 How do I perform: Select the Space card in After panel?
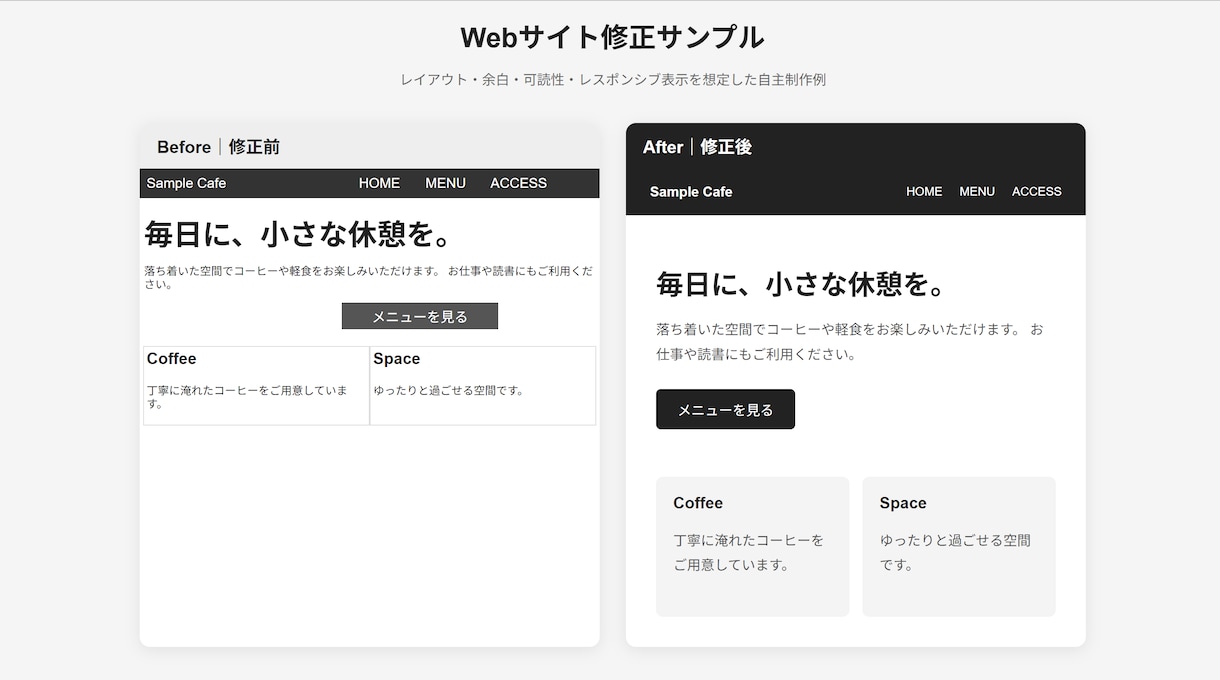coord(959,546)
